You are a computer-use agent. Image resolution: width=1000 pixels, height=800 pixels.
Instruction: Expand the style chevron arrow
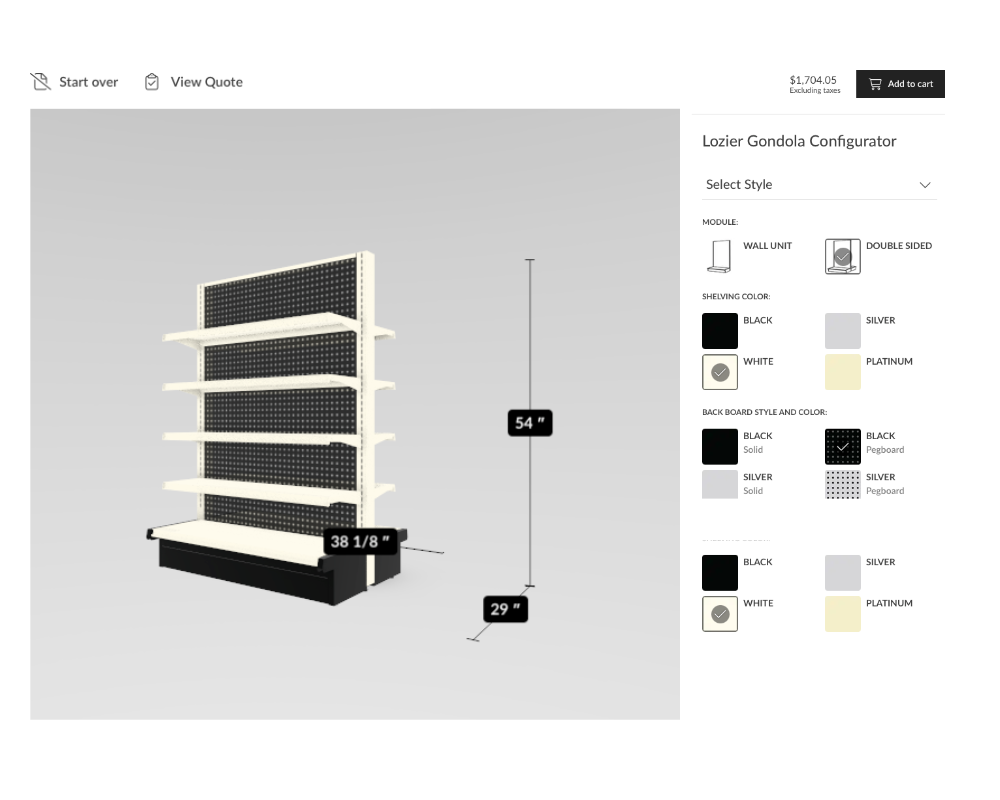click(x=925, y=185)
